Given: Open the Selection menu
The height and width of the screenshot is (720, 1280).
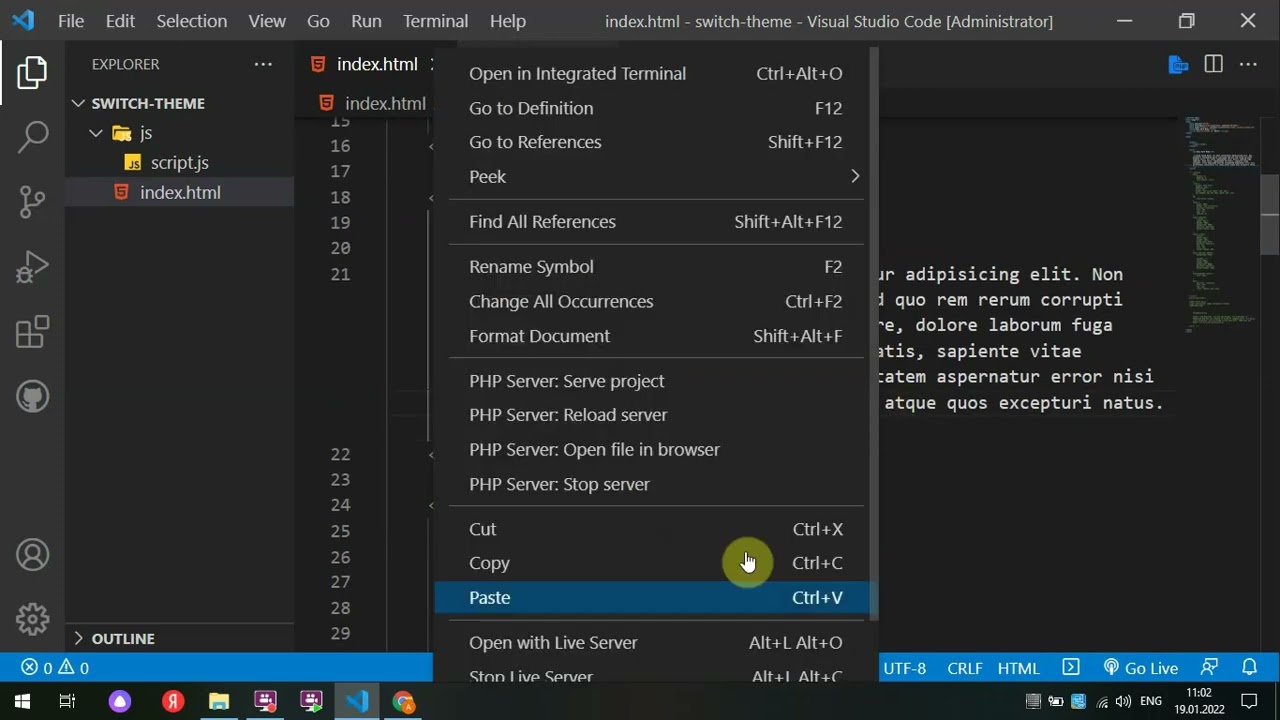Looking at the screenshot, I should tap(191, 21).
